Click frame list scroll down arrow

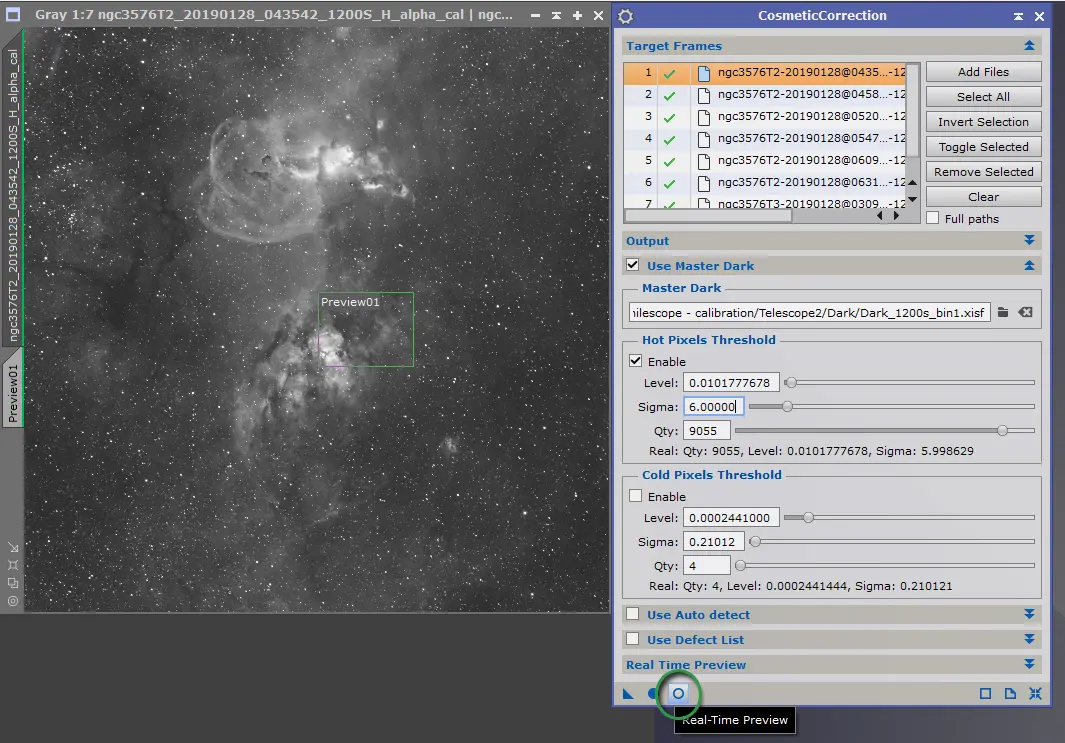pos(913,200)
